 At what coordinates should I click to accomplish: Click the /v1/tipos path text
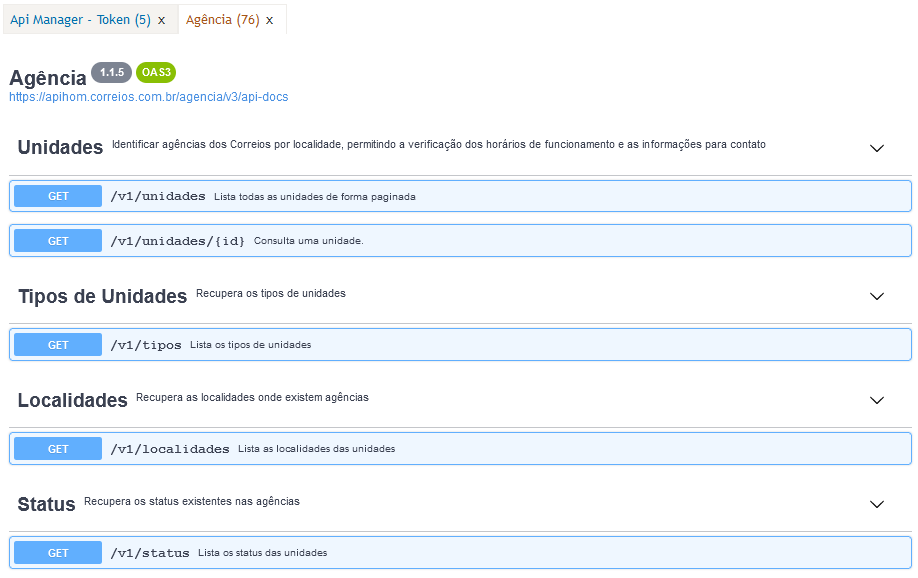tap(146, 345)
